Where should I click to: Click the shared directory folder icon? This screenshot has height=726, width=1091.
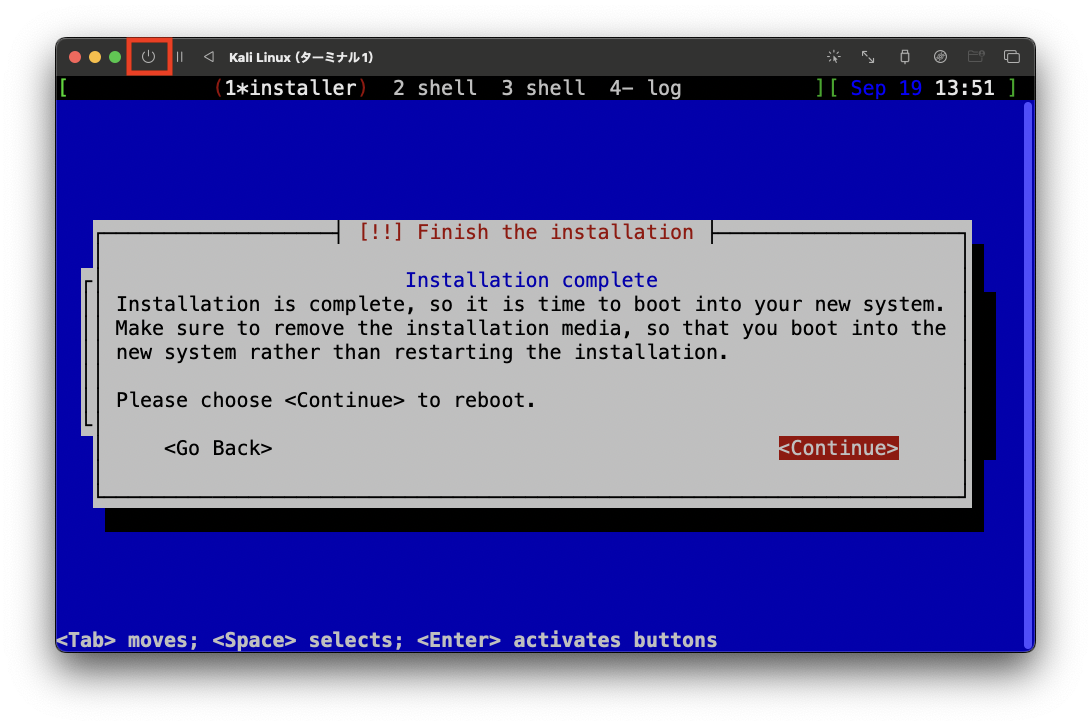point(976,57)
